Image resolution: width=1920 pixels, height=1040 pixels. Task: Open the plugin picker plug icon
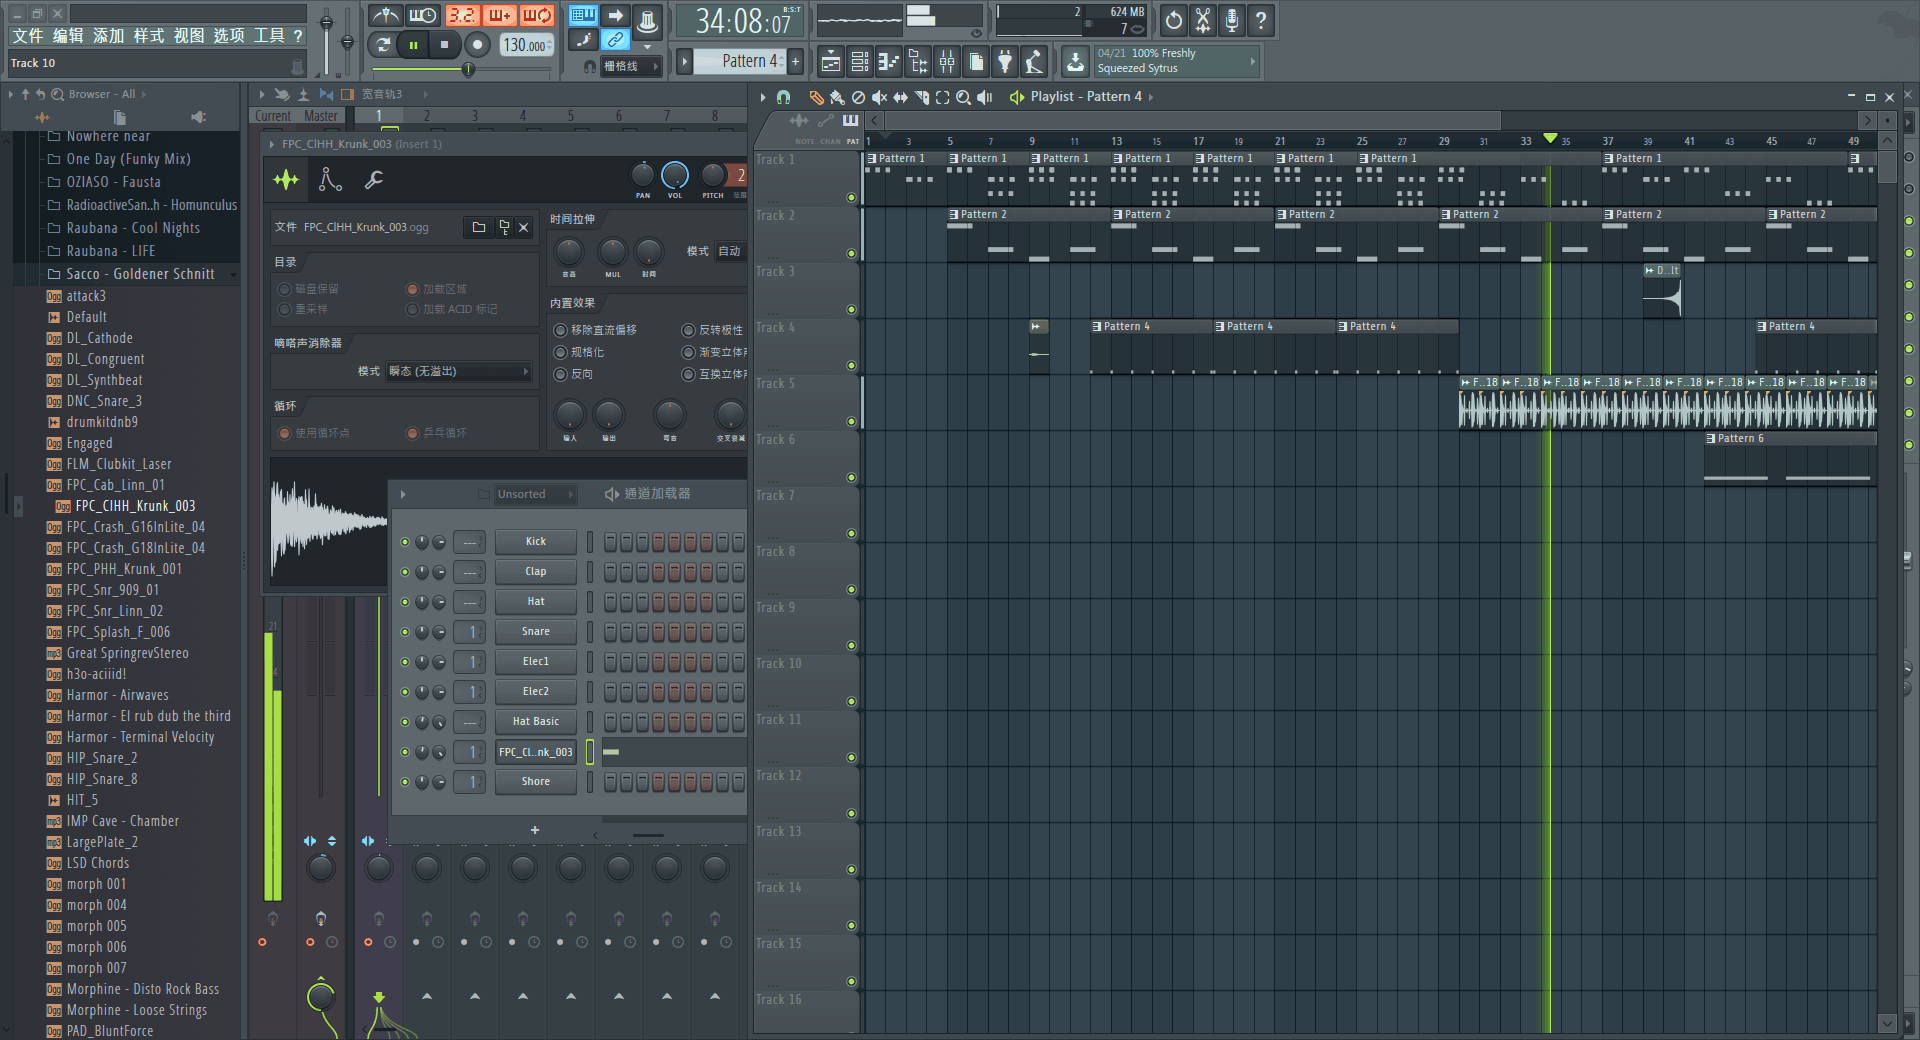click(1005, 62)
